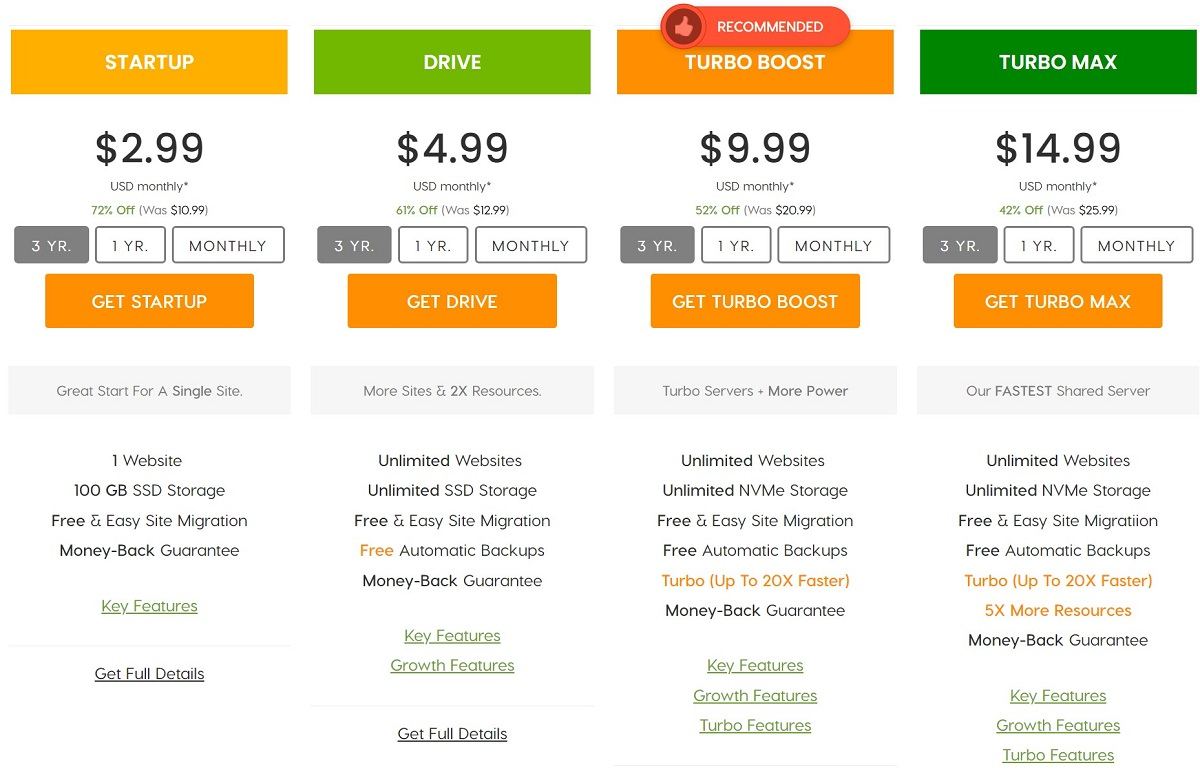
Task: Click 'Unlimited SSD Storage' in Drive plan
Action: click(x=452, y=491)
